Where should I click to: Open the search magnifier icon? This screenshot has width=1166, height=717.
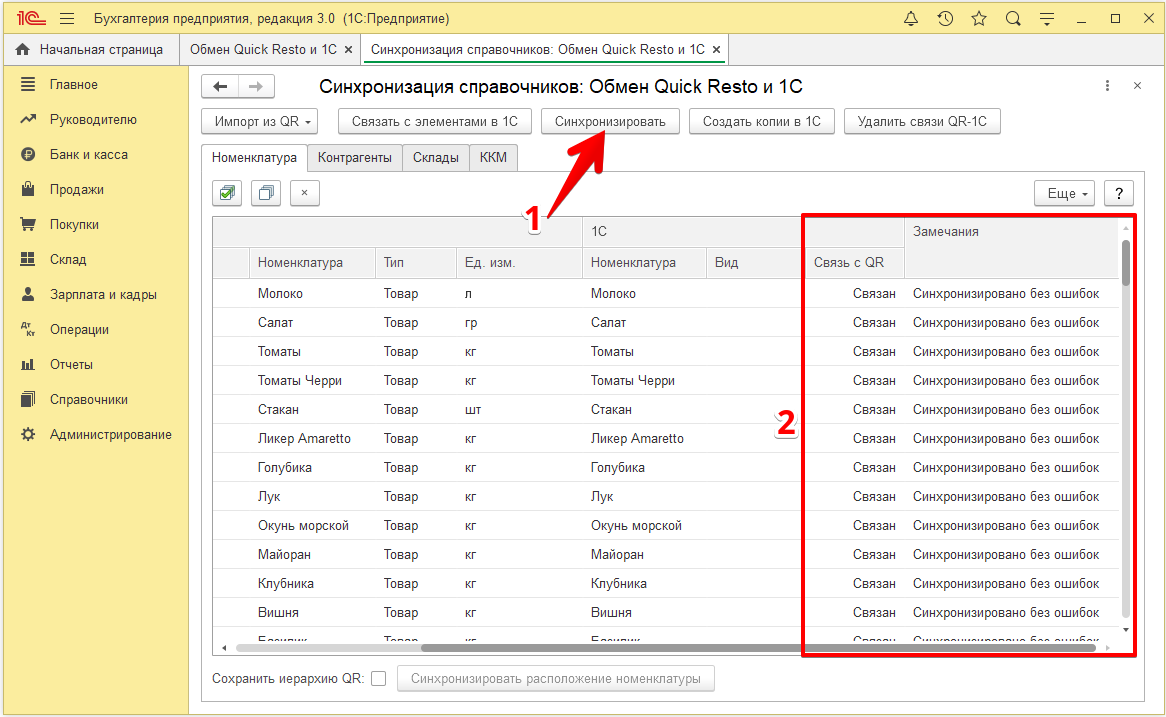[x=1013, y=19]
